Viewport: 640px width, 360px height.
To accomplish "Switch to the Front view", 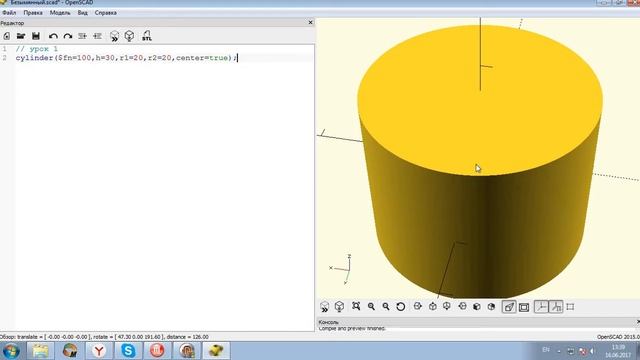I will click(476, 306).
